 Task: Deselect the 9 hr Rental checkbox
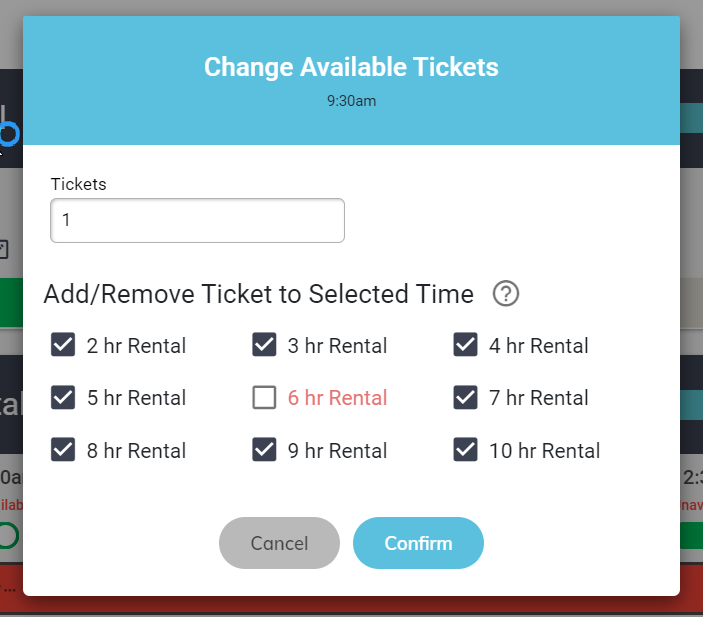click(264, 450)
